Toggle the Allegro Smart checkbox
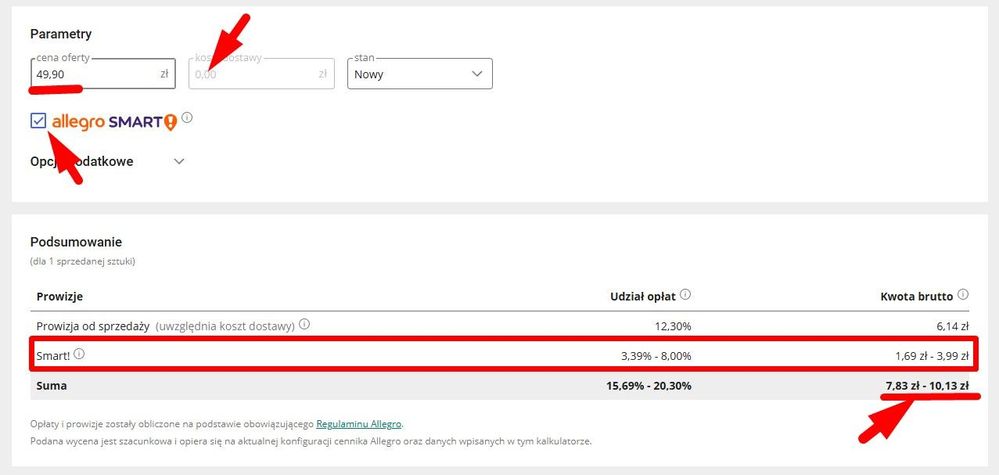999x475 pixels. (x=38, y=120)
